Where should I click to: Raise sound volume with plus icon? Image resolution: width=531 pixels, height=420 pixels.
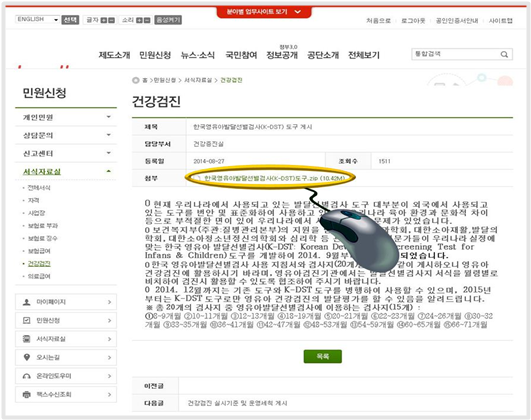139,20
